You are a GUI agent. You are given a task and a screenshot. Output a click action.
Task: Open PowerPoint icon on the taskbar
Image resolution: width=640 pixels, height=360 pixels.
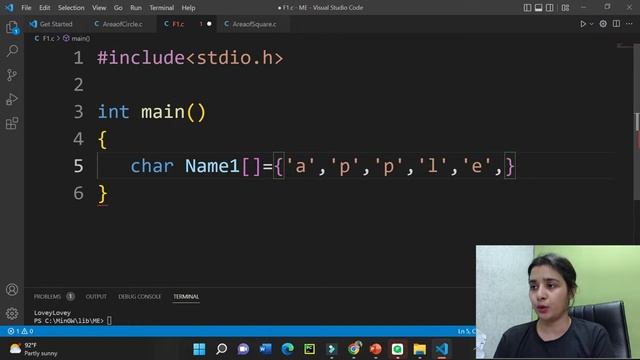376,349
